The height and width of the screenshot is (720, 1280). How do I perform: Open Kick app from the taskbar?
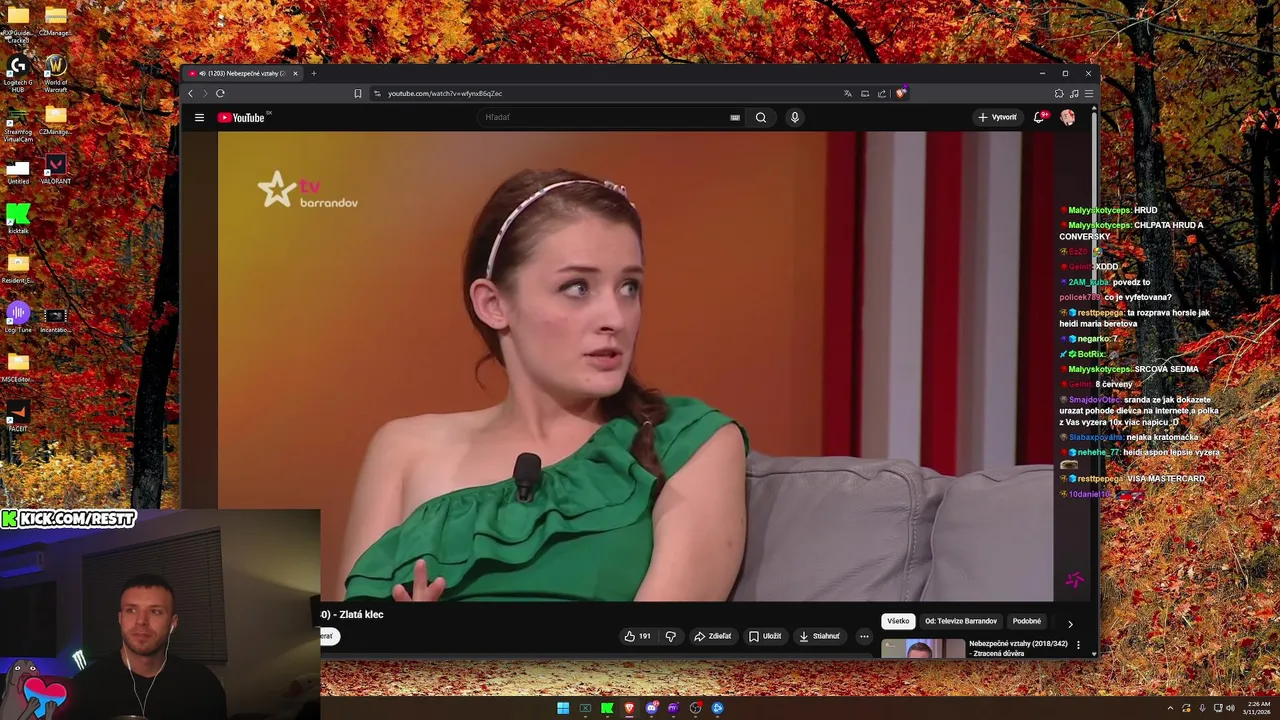tap(607, 708)
